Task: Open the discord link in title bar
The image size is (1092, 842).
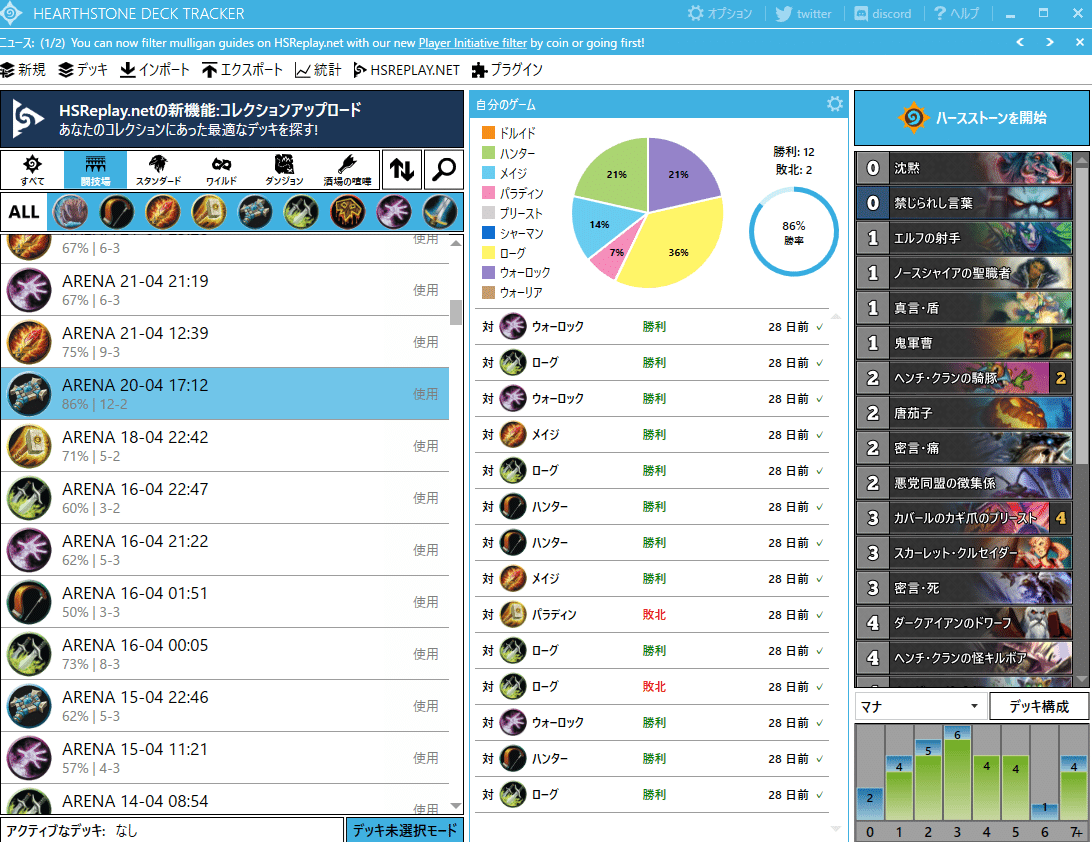Action: 882,13
